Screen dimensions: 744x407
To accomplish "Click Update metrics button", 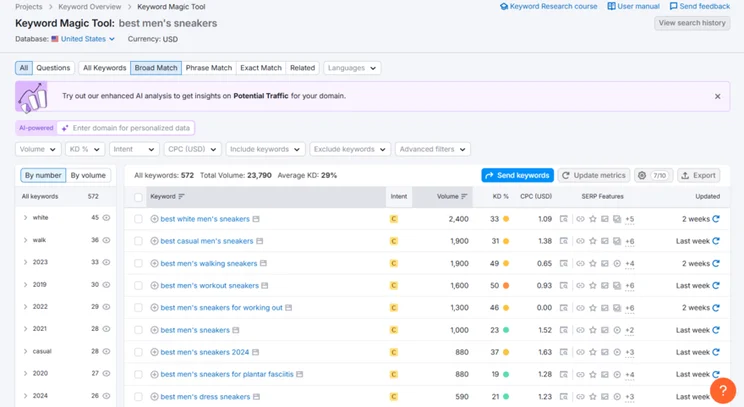I will 594,175.
